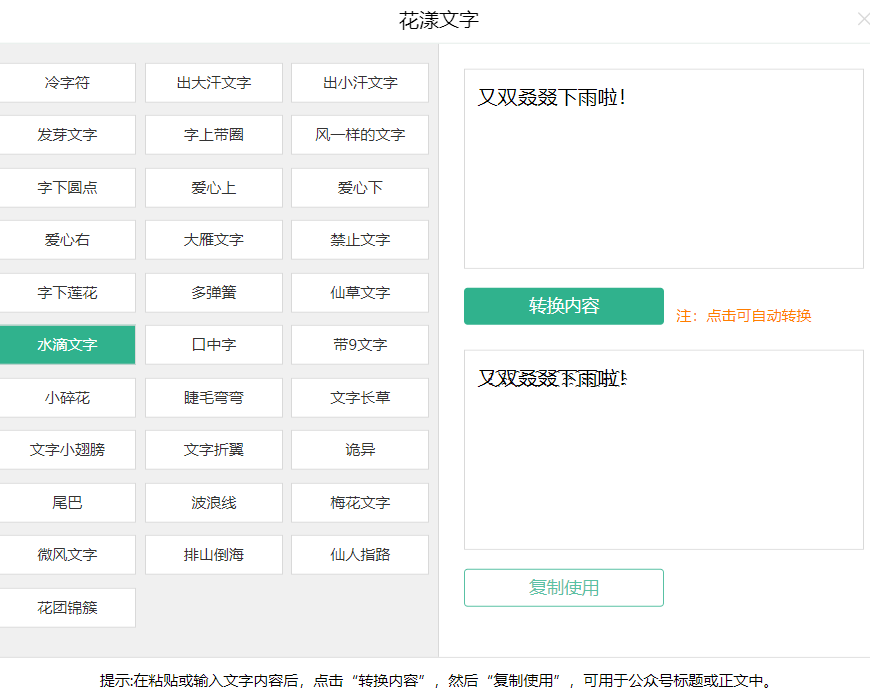Apply the 爱心上 heart style

point(213,188)
